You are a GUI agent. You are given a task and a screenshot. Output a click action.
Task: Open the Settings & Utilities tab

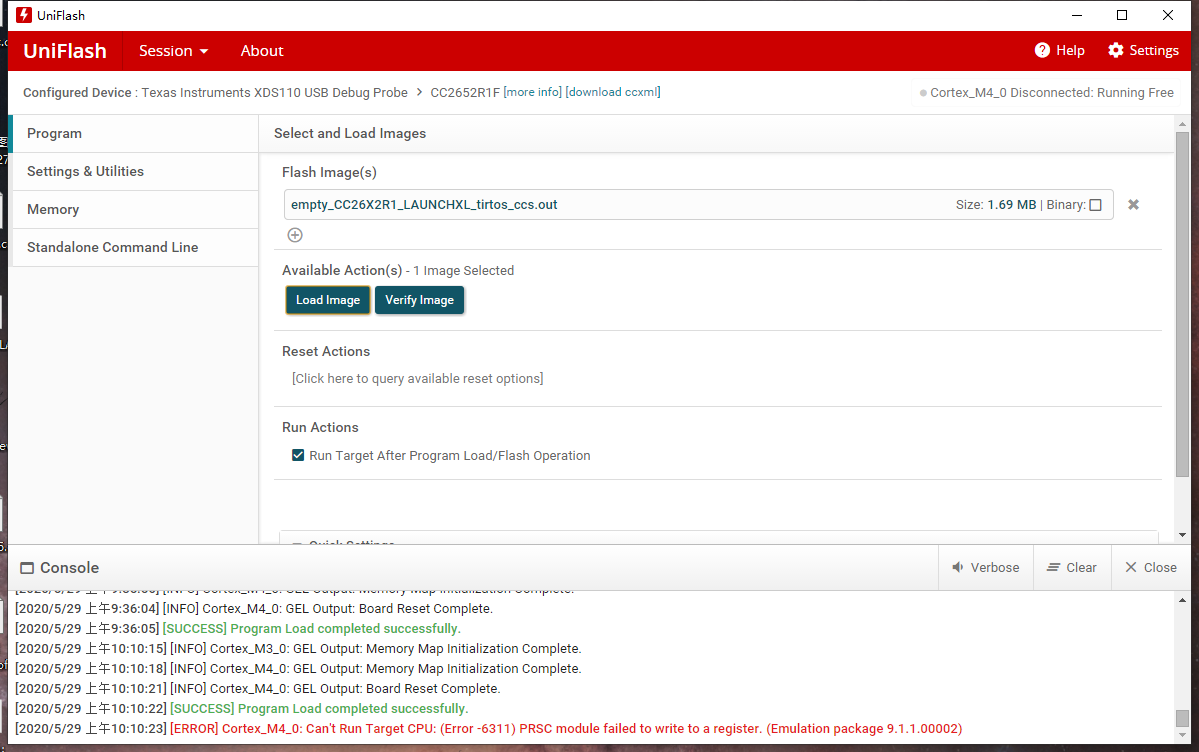click(x=135, y=171)
